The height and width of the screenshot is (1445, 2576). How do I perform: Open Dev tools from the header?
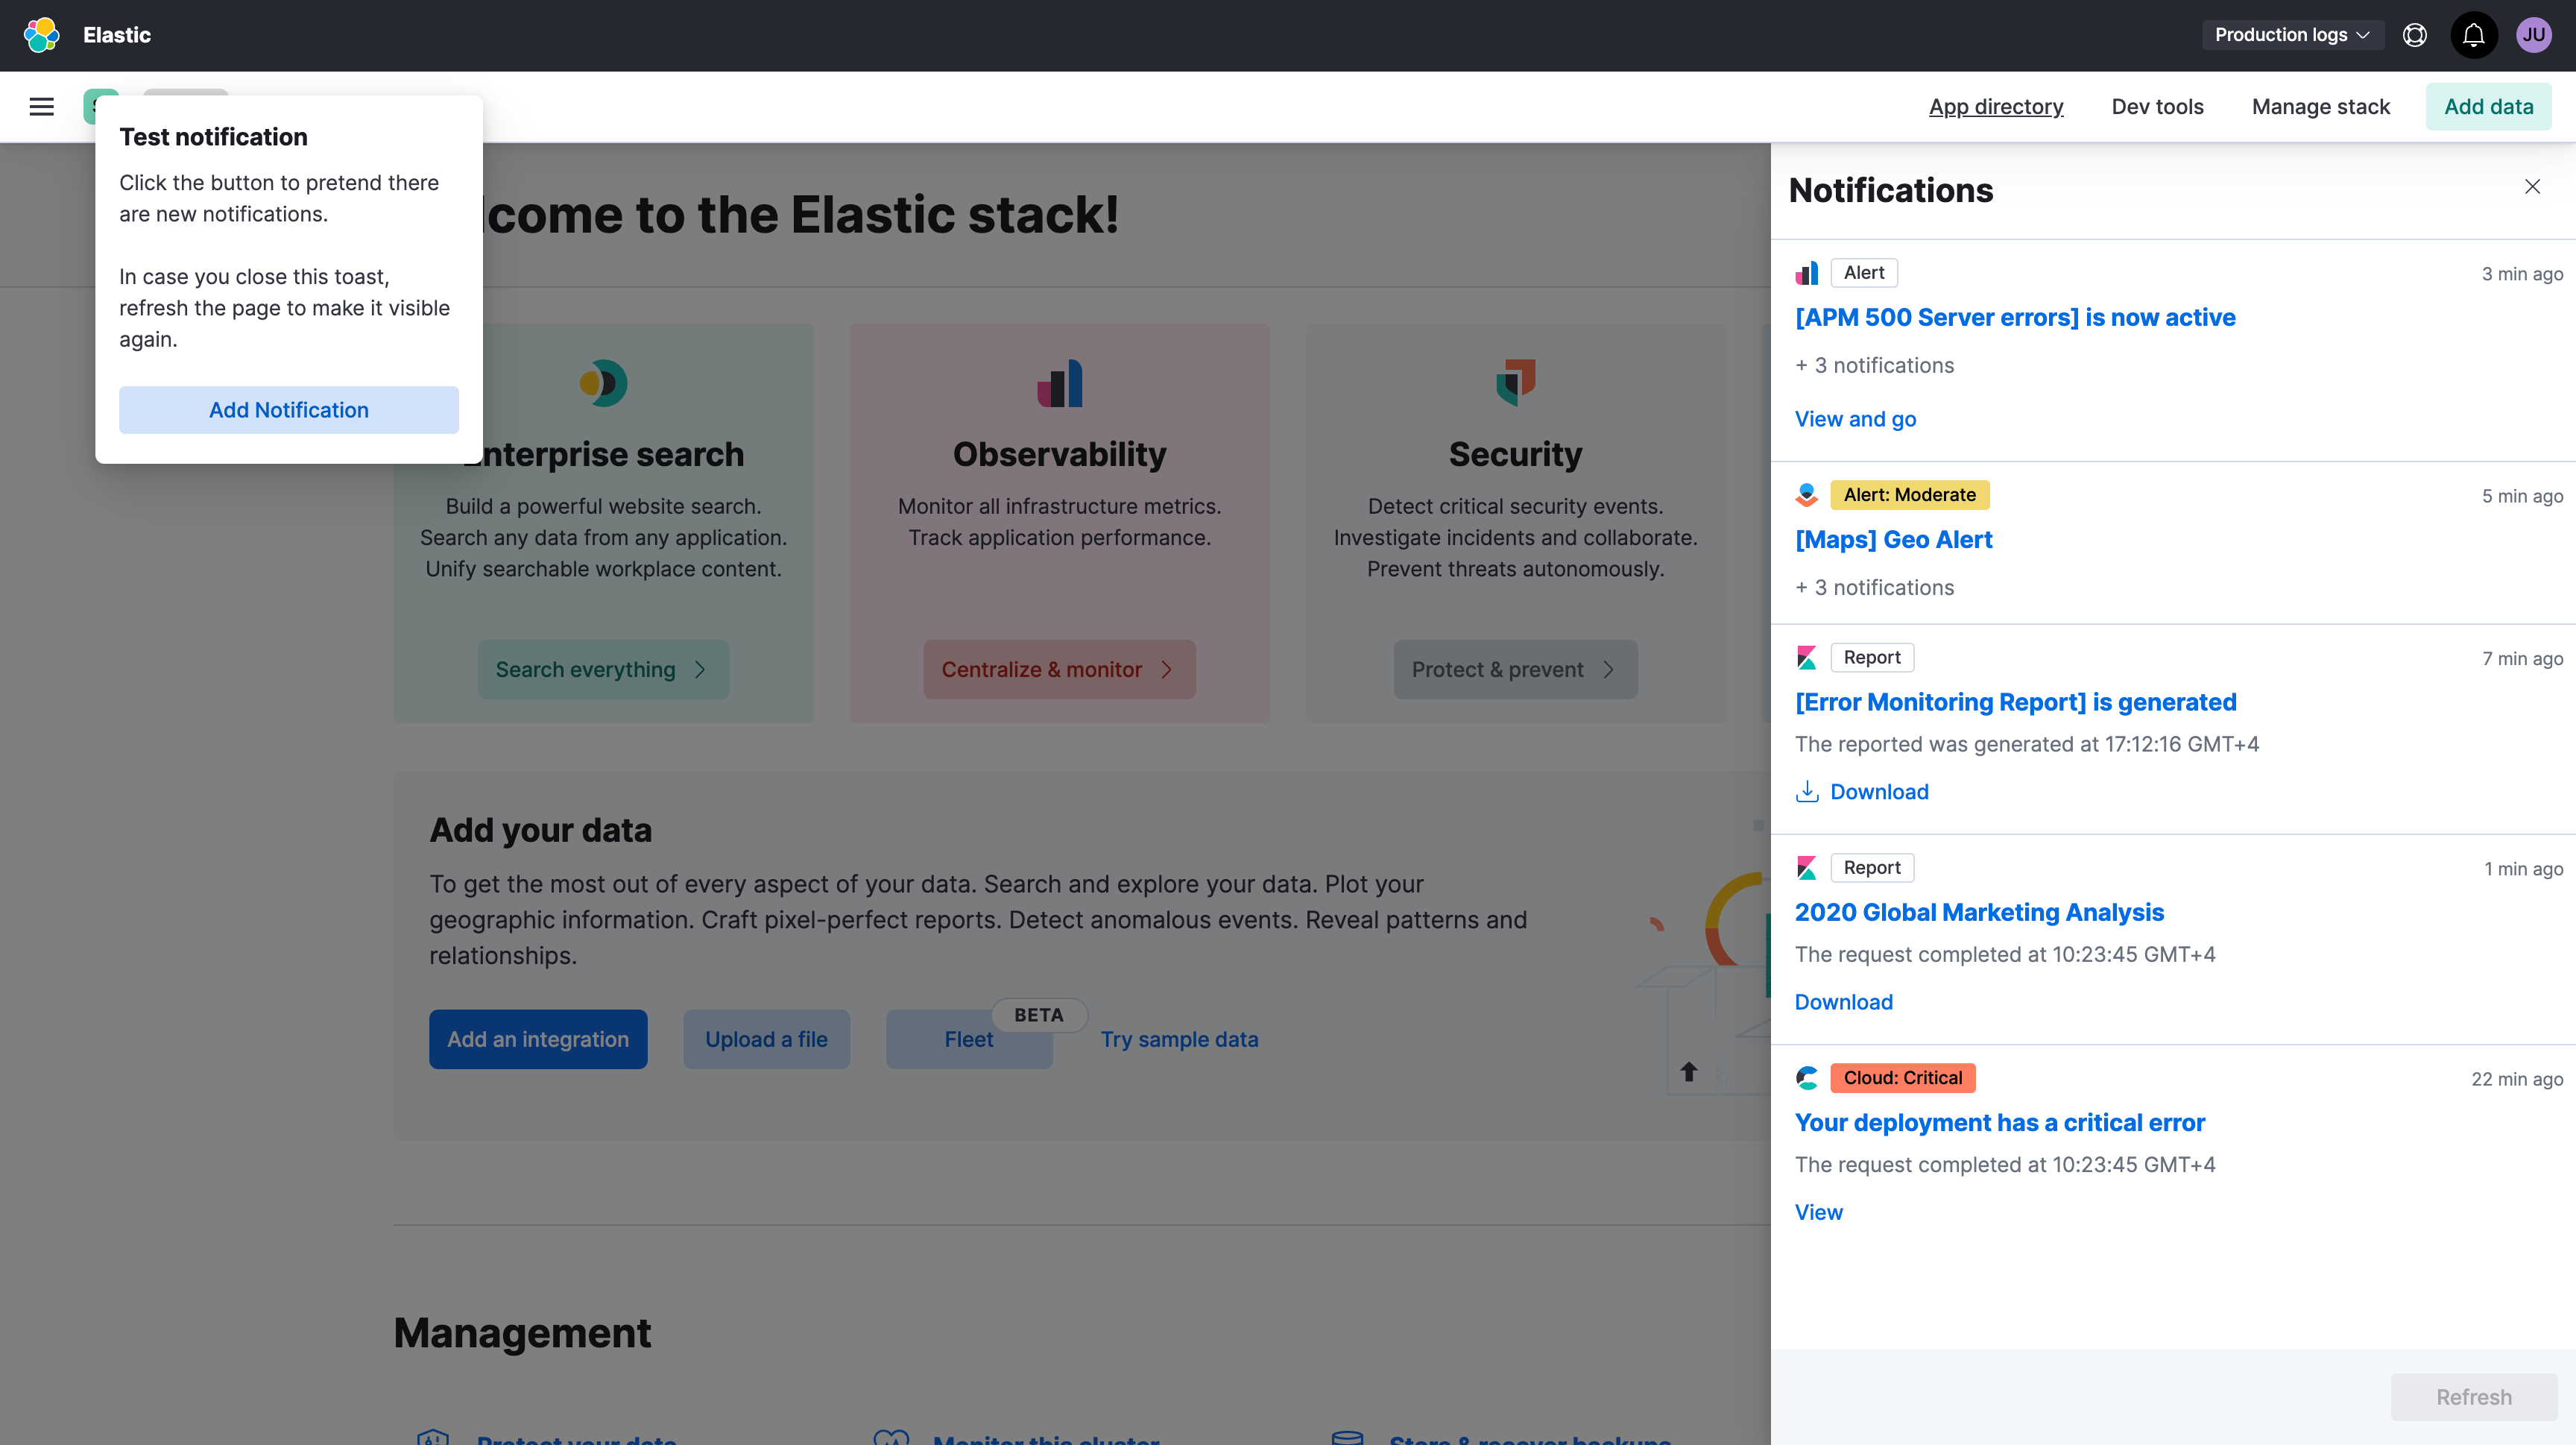coord(2157,106)
